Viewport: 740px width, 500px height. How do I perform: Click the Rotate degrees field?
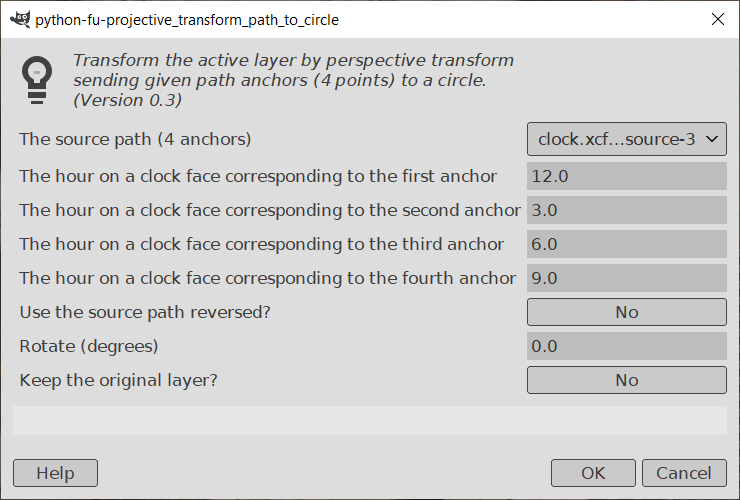(626, 346)
